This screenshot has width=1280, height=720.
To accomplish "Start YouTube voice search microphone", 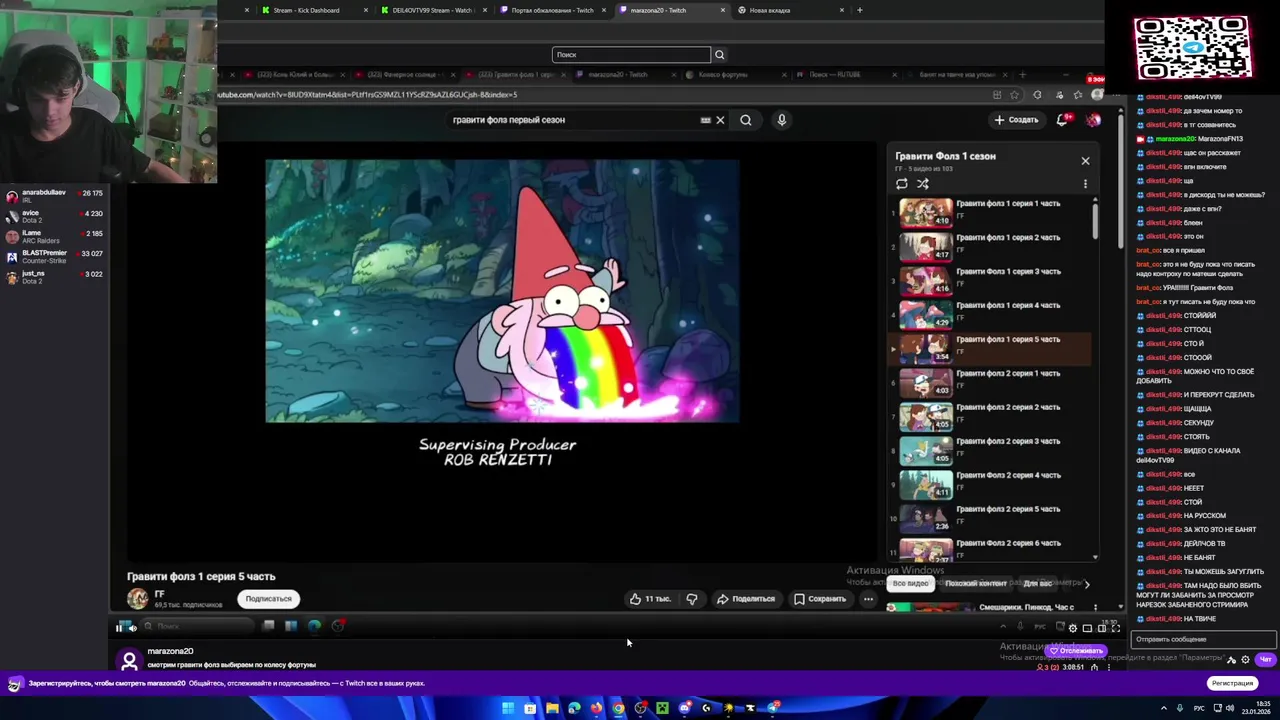I will (782, 120).
